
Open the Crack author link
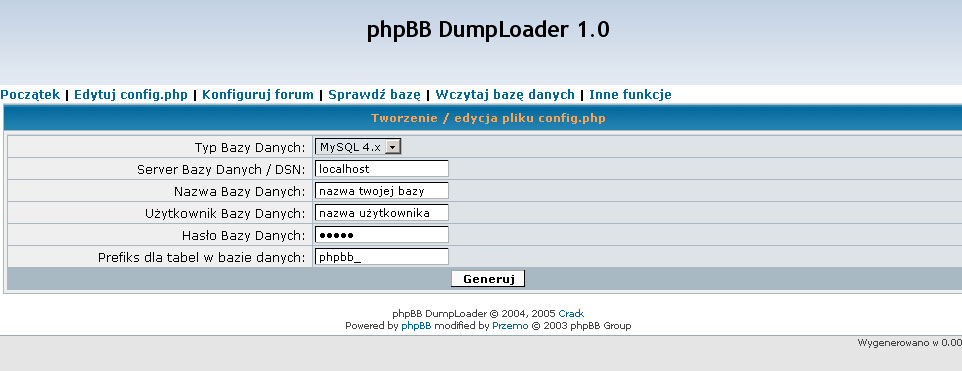tap(571, 314)
